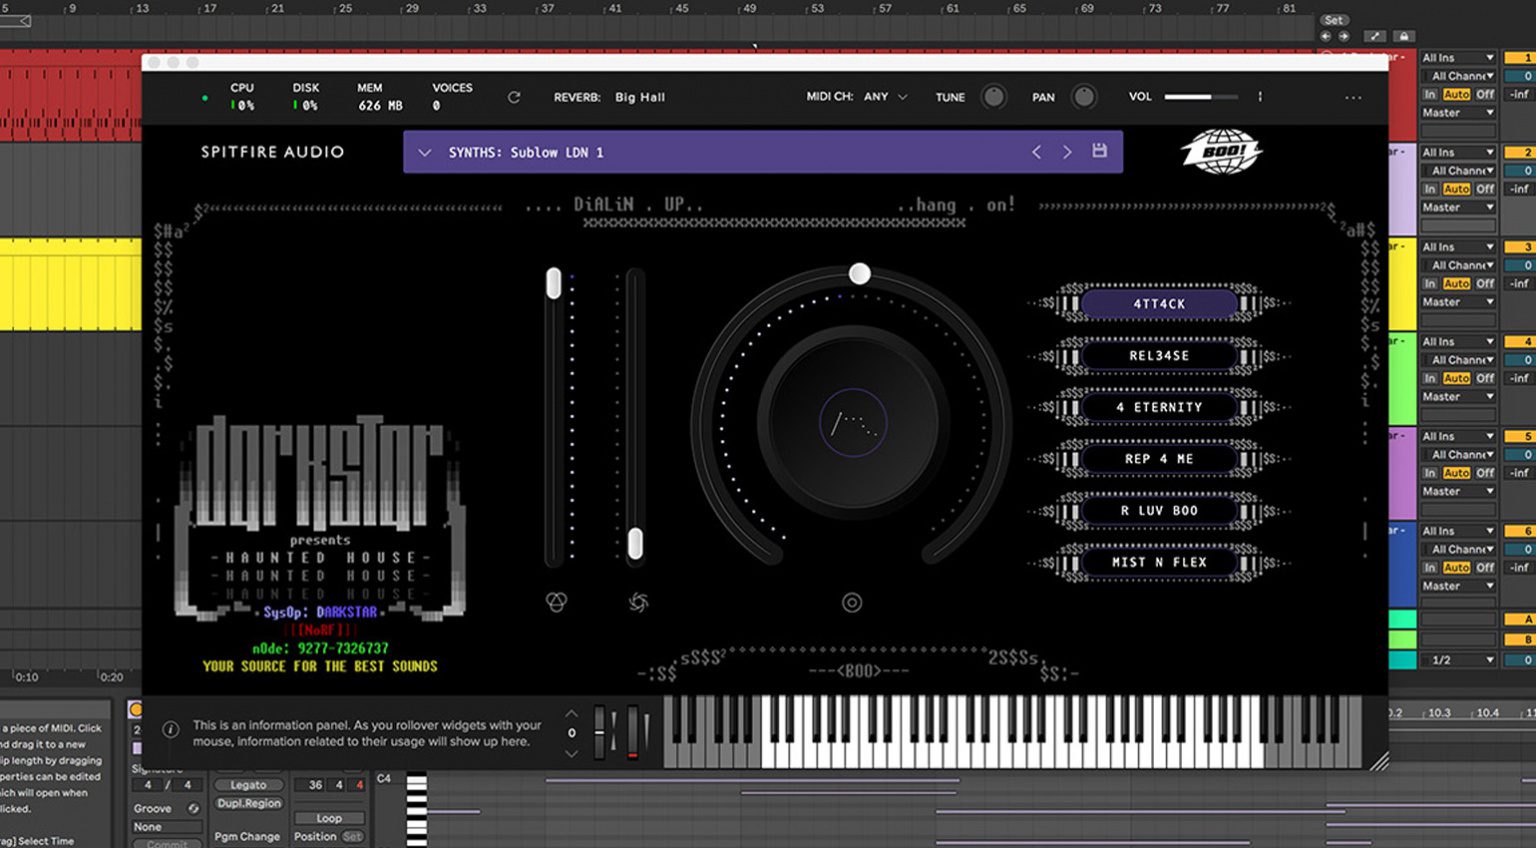1536x848 pixels.
Task: Open the three-dot options menu at top right
Action: coord(1353,97)
